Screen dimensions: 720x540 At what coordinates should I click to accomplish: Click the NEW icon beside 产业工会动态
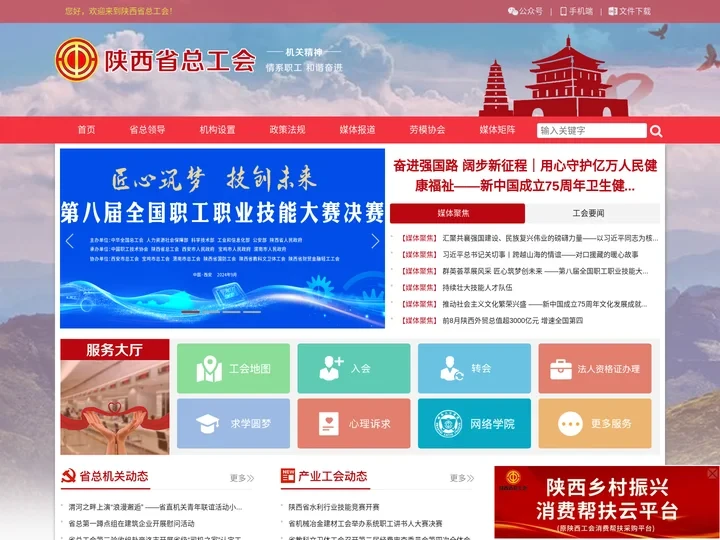click(x=288, y=476)
